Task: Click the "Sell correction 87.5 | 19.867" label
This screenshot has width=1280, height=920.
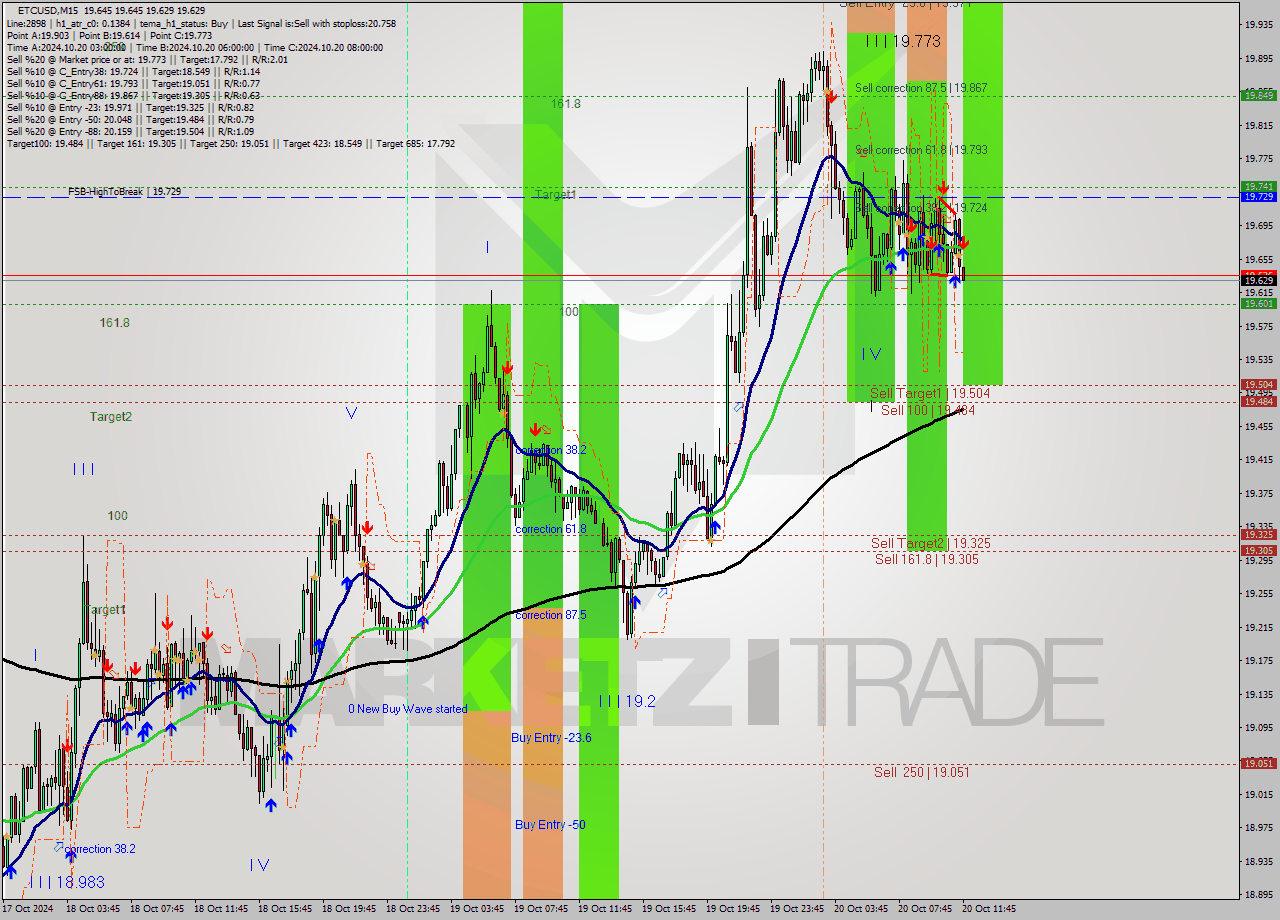Action: (x=921, y=88)
